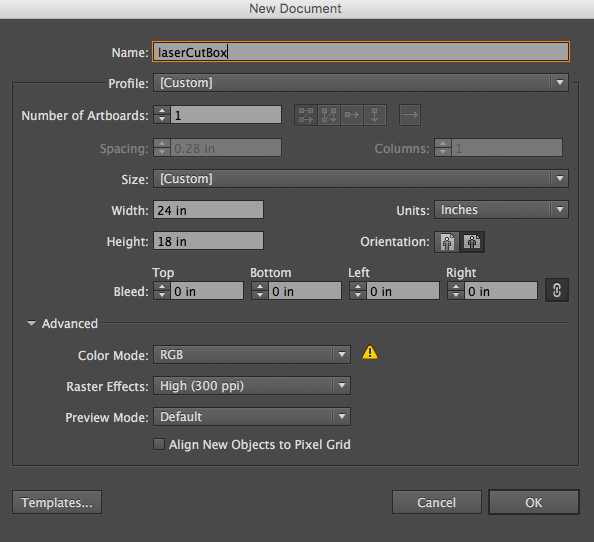Image resolution: width=594 pixels, height=542 pixels.
Task: Open the Color Mode dropdown
Action: coord(252,355)
